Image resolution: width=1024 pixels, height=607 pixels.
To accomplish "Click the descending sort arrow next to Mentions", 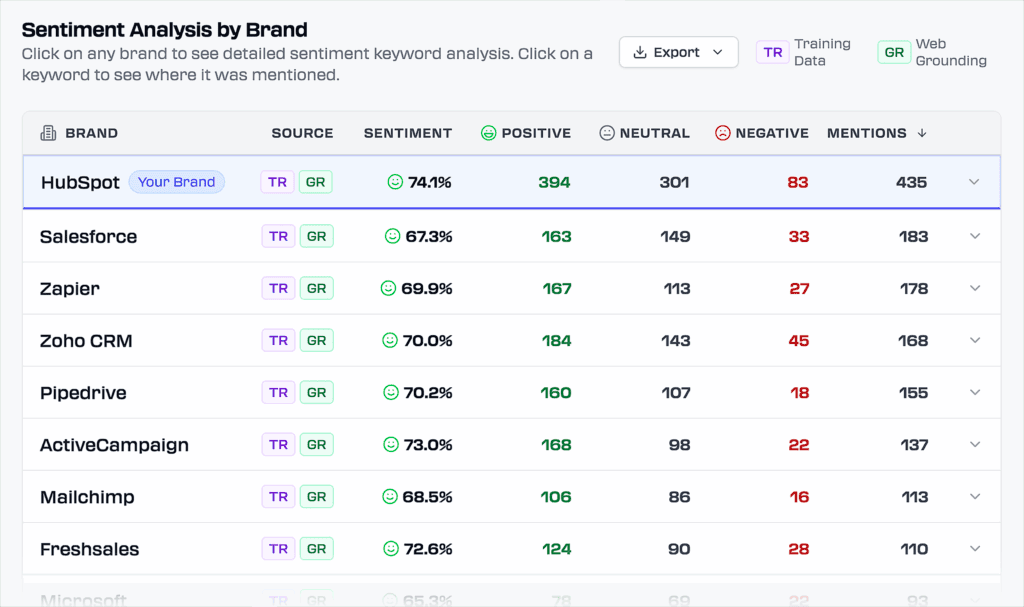I will coord(922,132).
